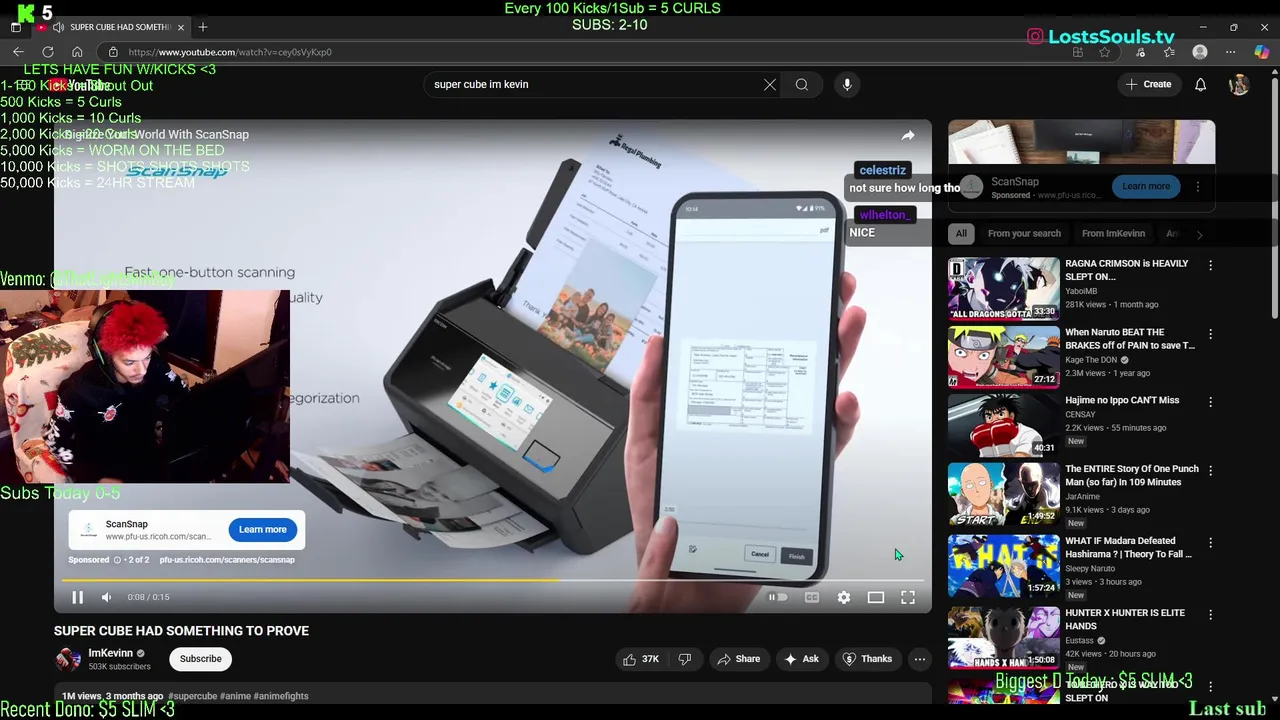Start voice search with the microphone
This screenshot has width=1280, height=720.
point(847,85)
